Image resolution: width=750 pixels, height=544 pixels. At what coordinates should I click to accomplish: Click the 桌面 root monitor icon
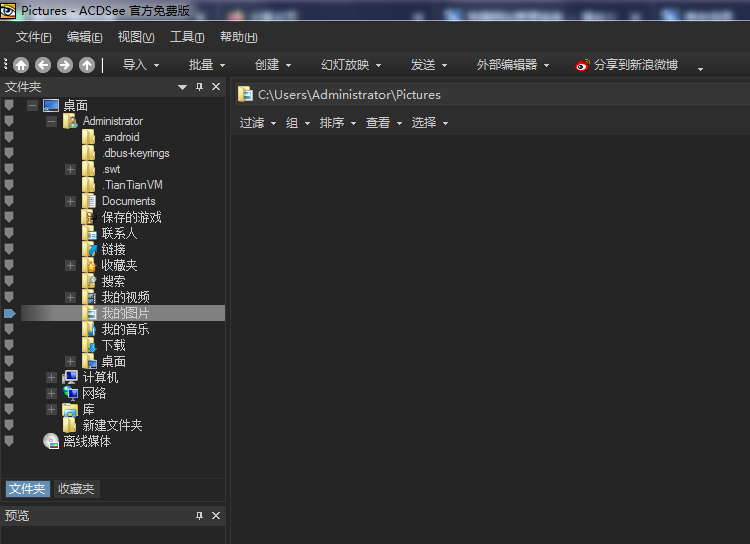(x=51, y=105)
